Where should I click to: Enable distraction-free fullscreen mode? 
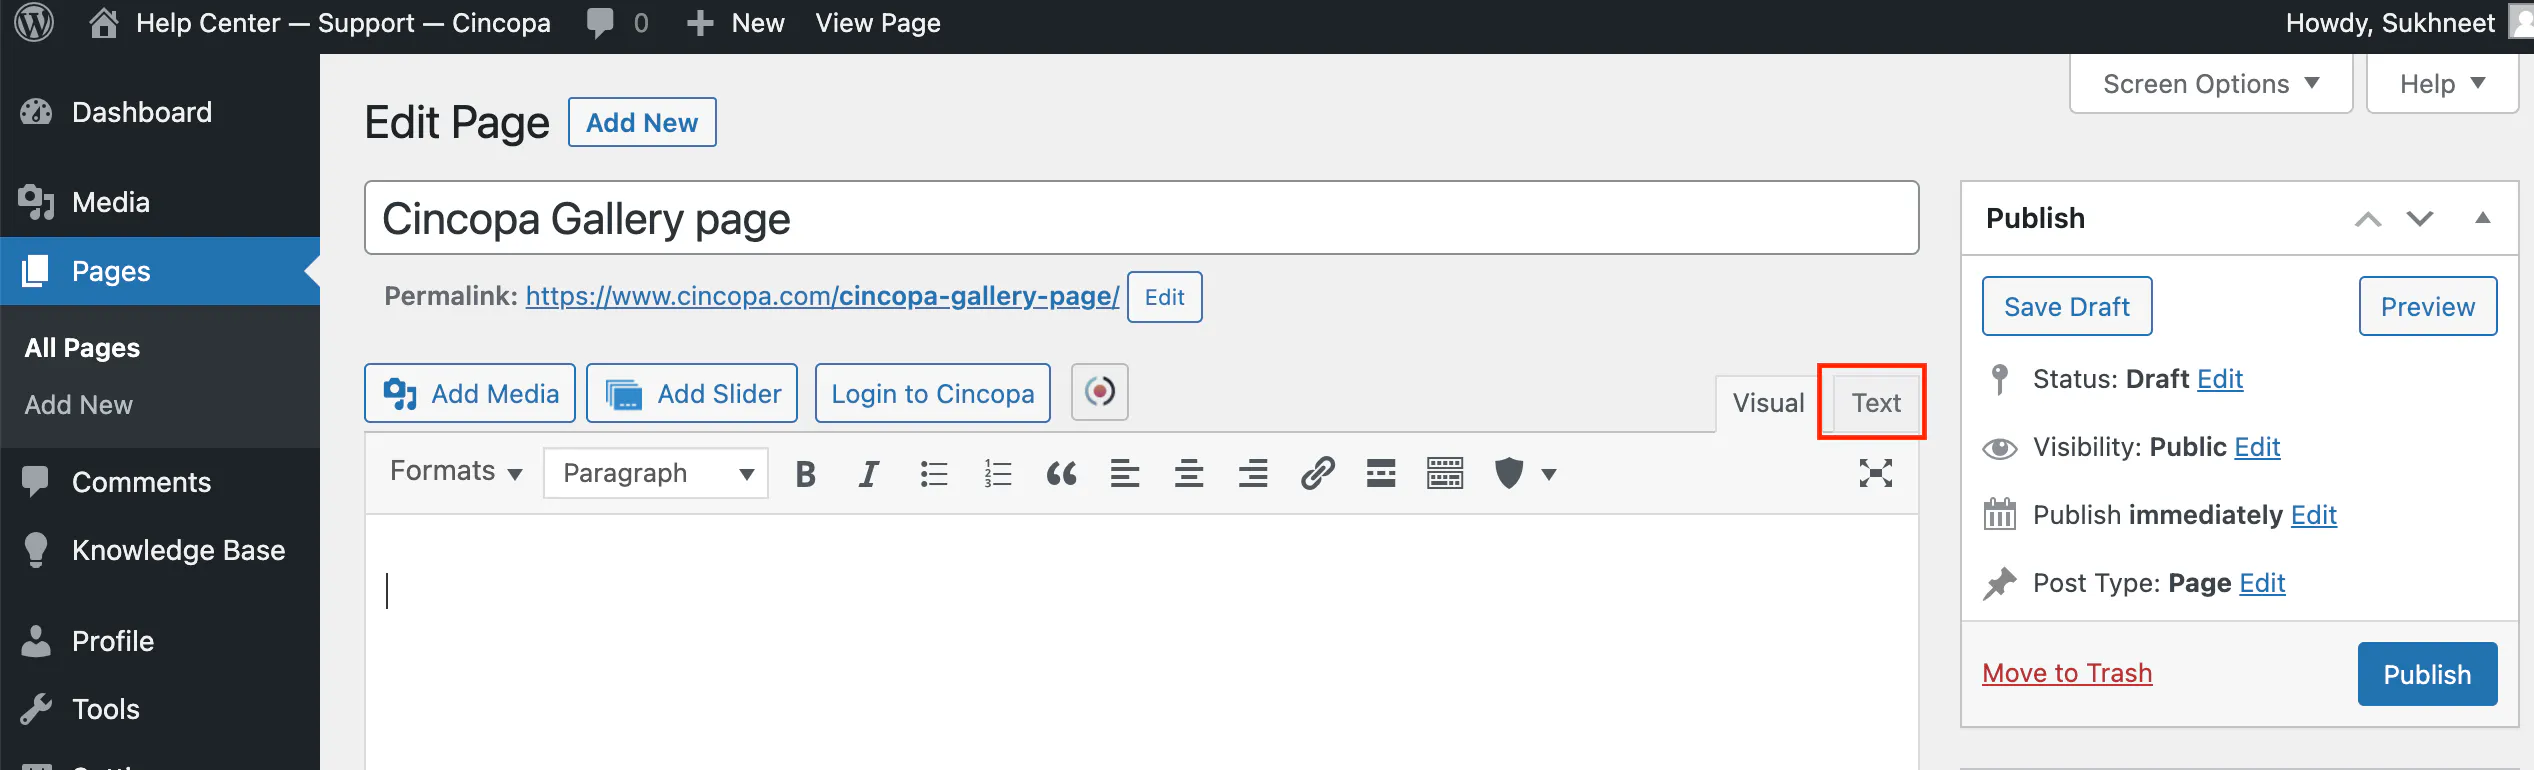(1876, 473)
